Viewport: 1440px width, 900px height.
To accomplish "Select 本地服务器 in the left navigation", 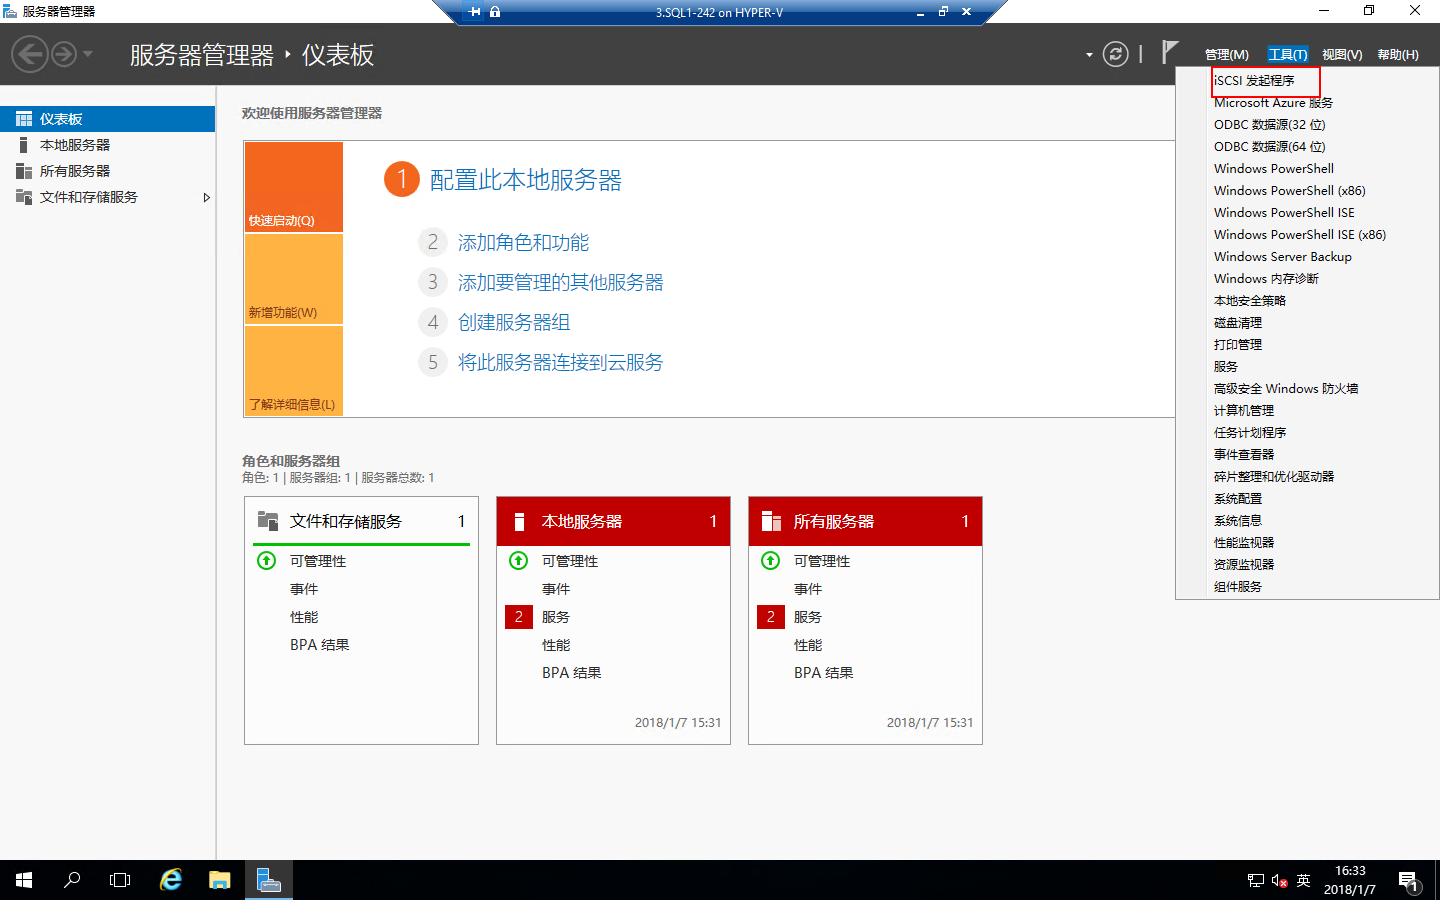I will click(x=107, y=145).
